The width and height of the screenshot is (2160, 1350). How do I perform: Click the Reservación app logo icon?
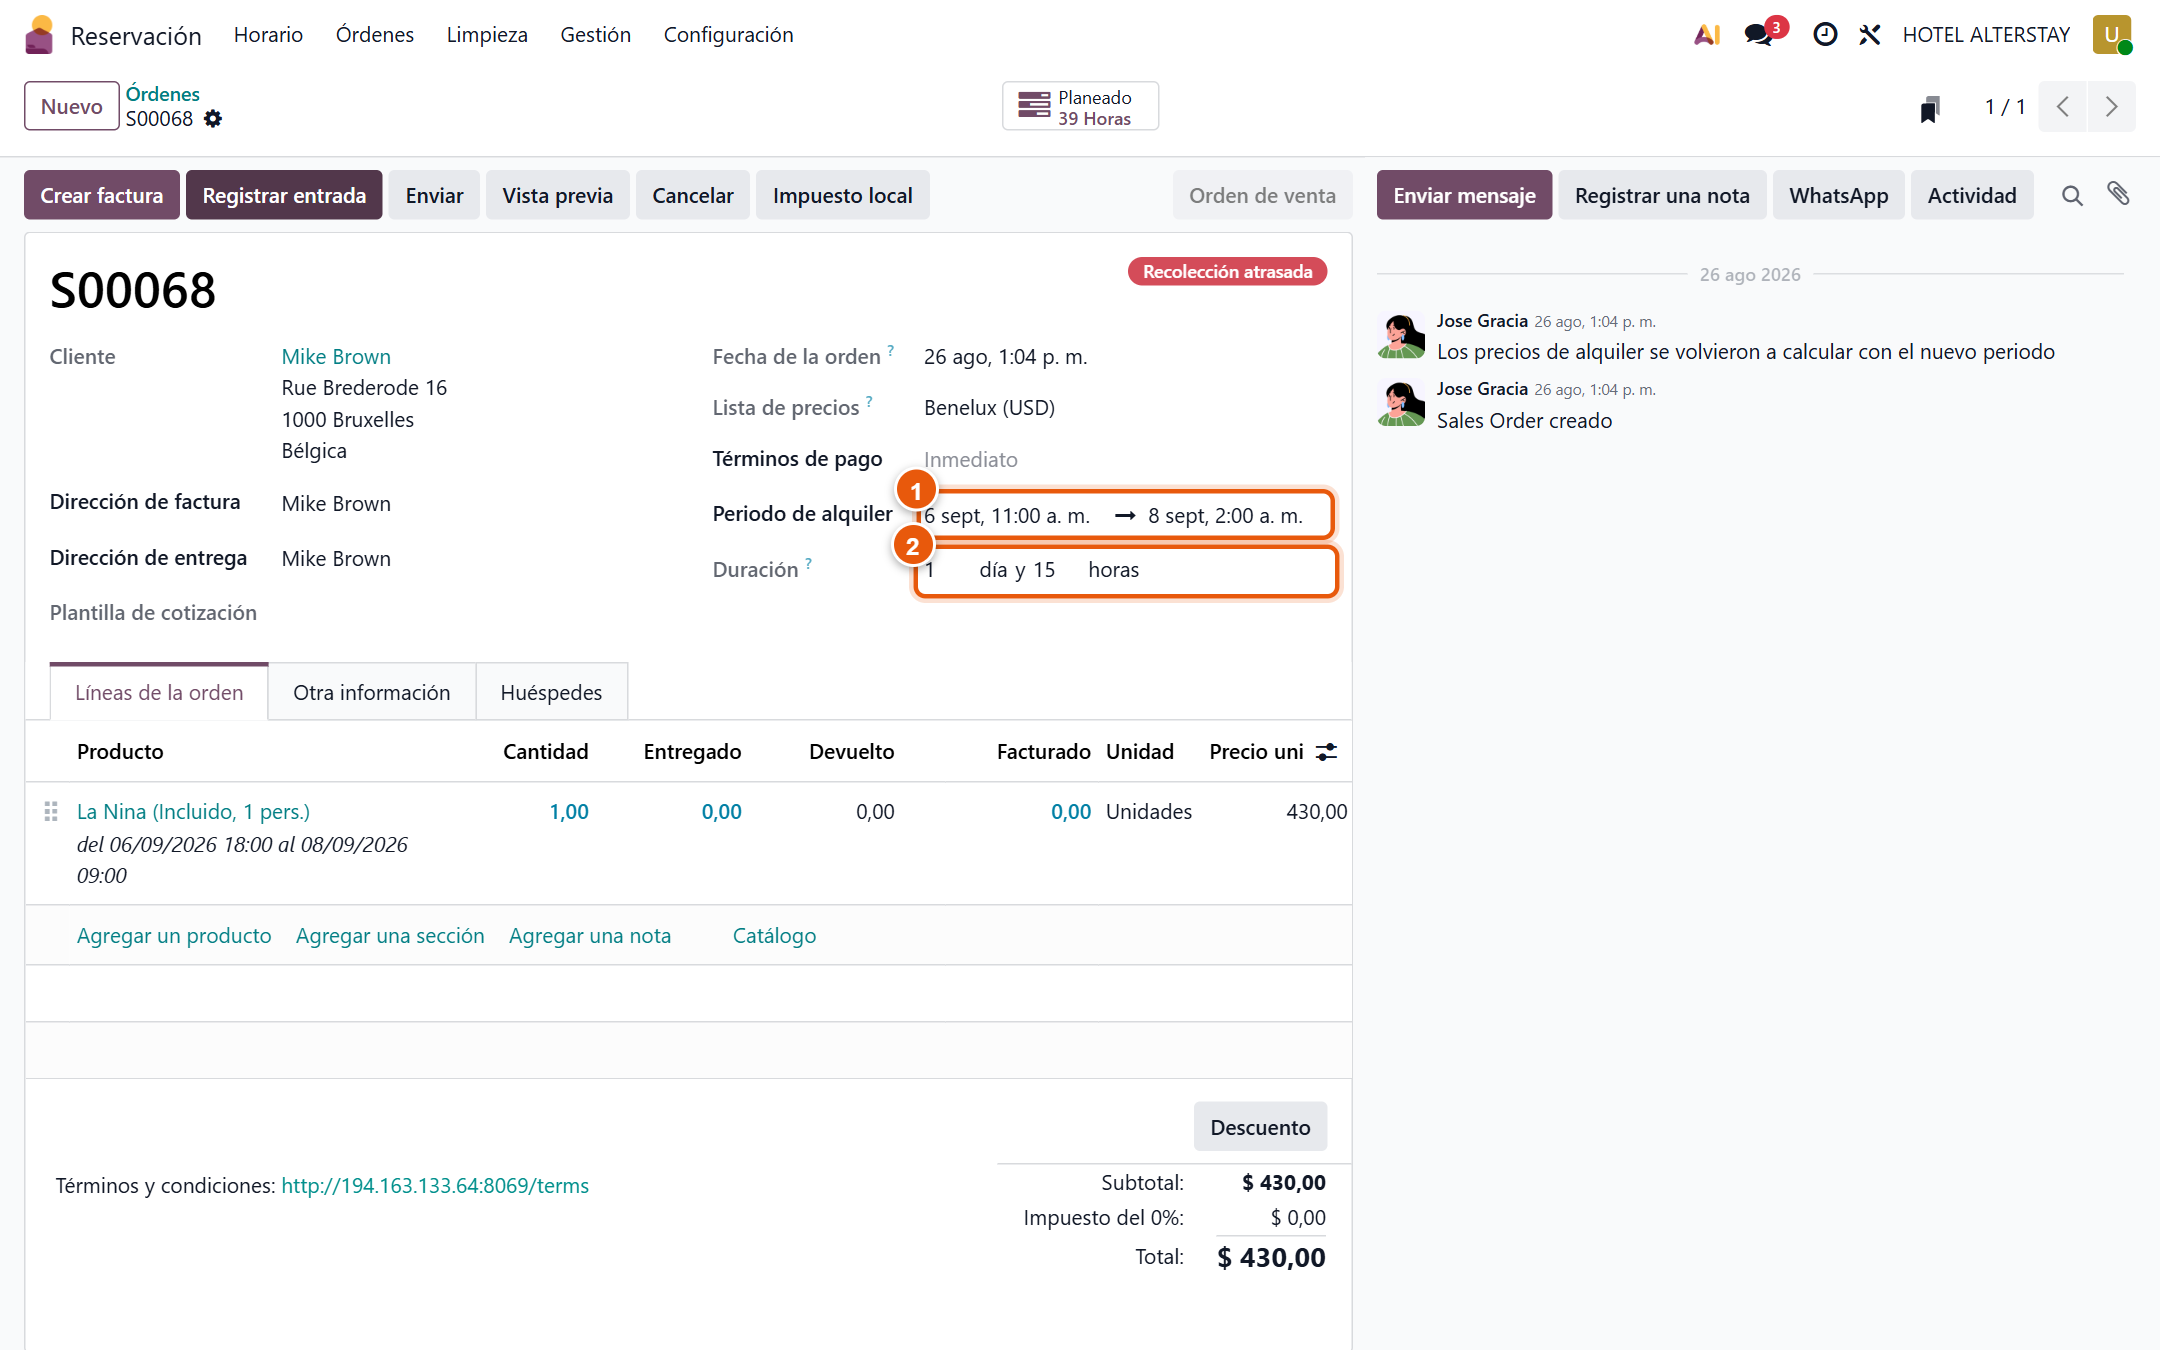(x=39, y=35)
